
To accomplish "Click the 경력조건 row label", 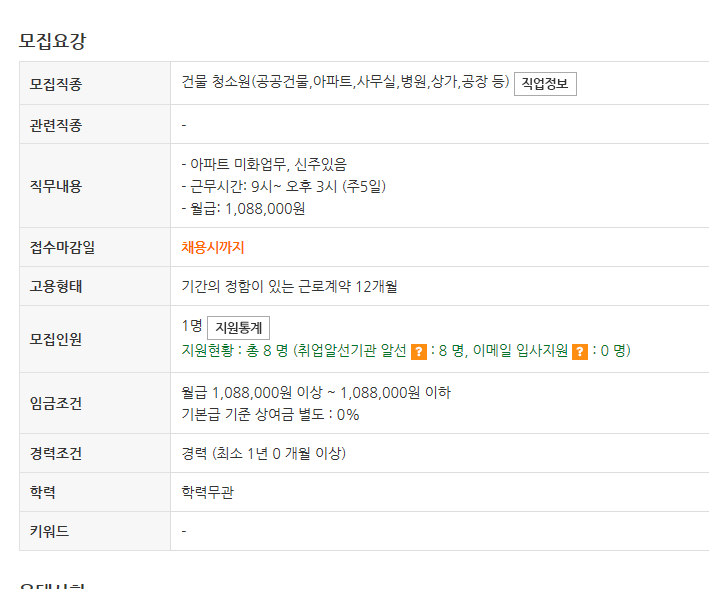I will 56,453.
